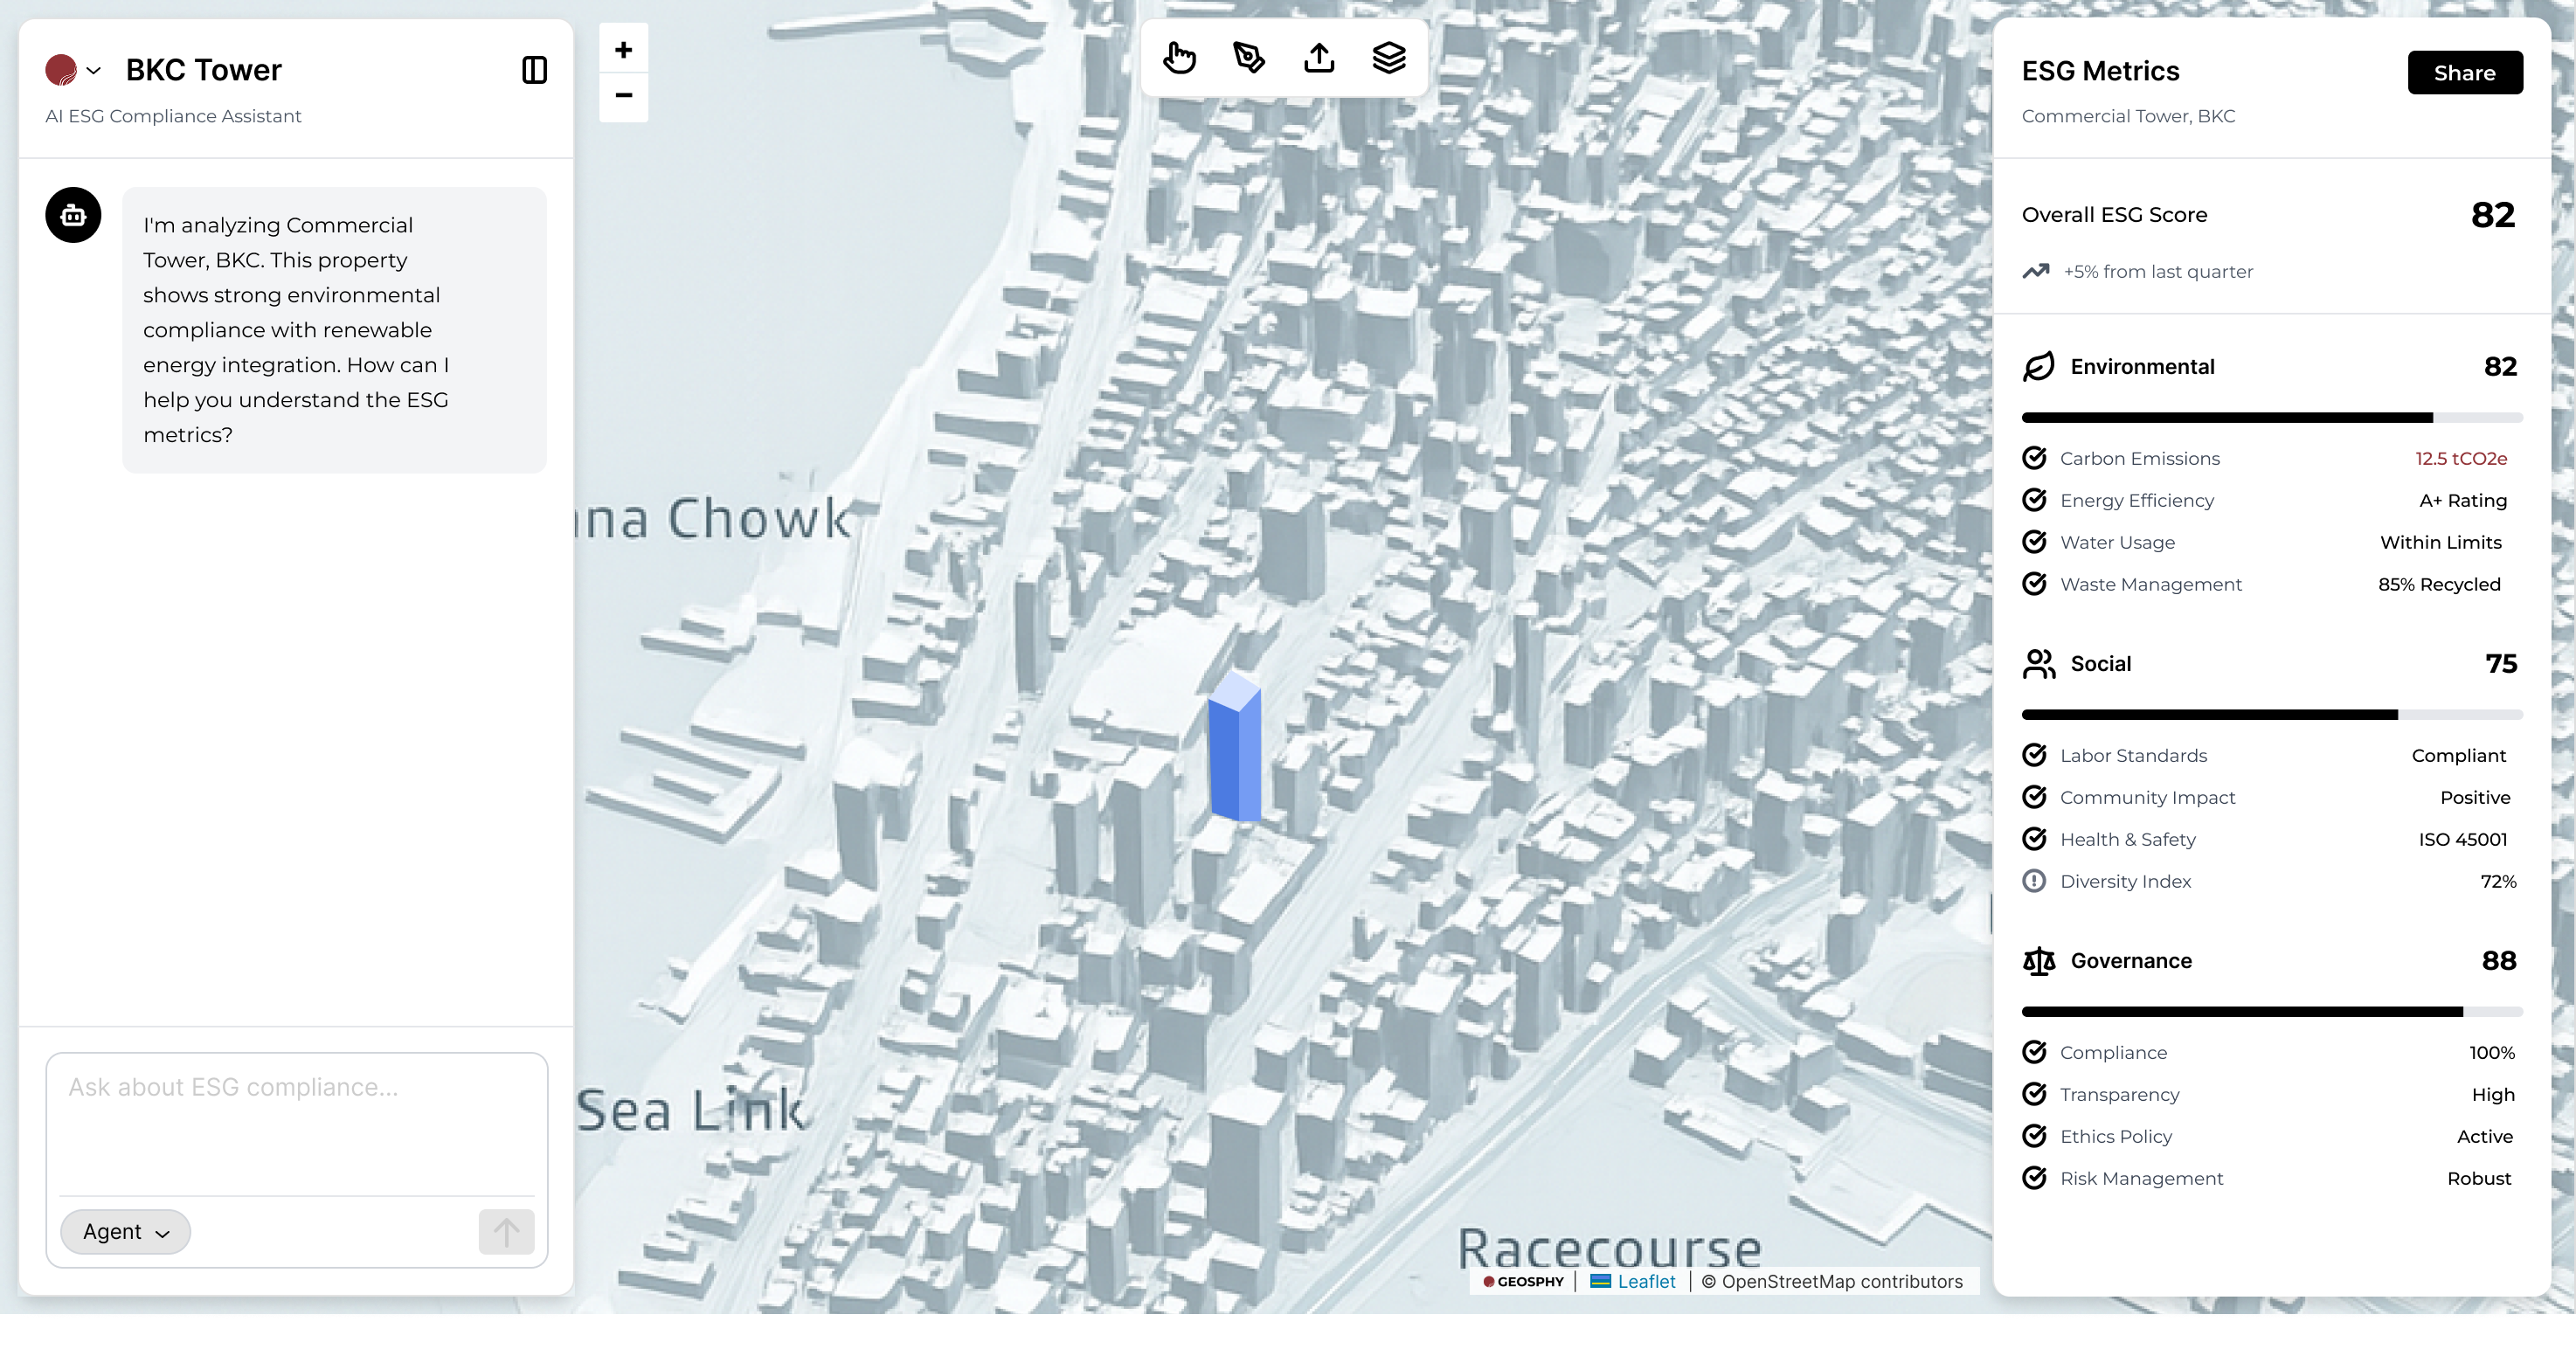Open the Agent dropdown in chat
The image size is (2576, 1356).
(124, 1231)
